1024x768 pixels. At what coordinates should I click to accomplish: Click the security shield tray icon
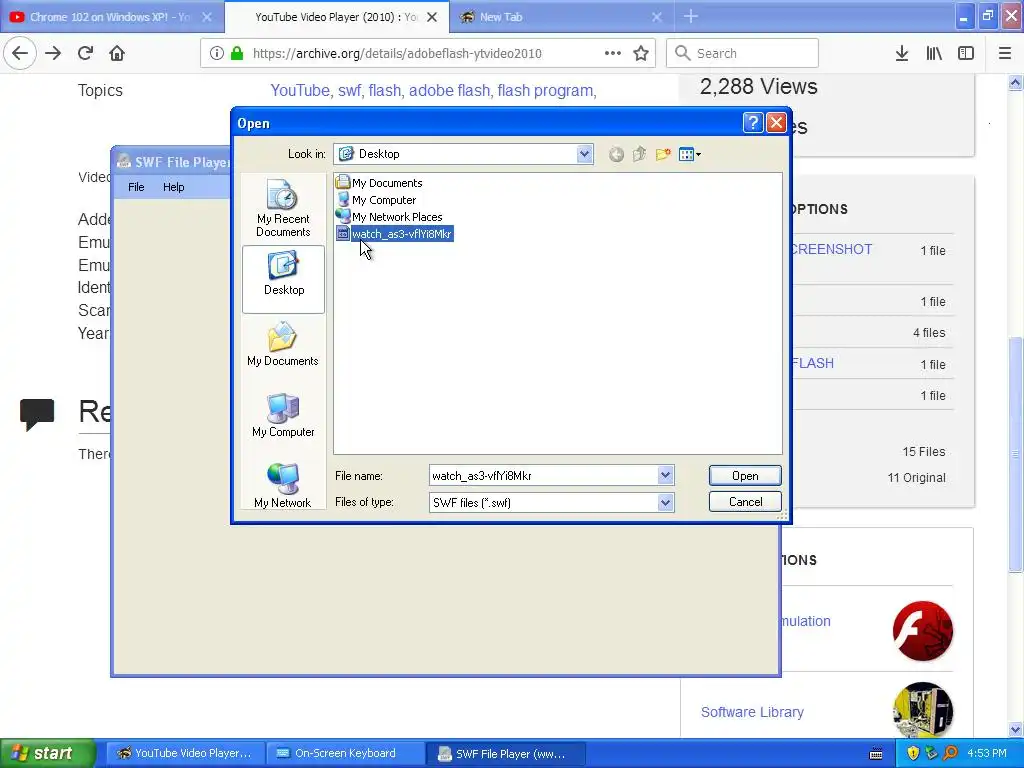(912, 753)
